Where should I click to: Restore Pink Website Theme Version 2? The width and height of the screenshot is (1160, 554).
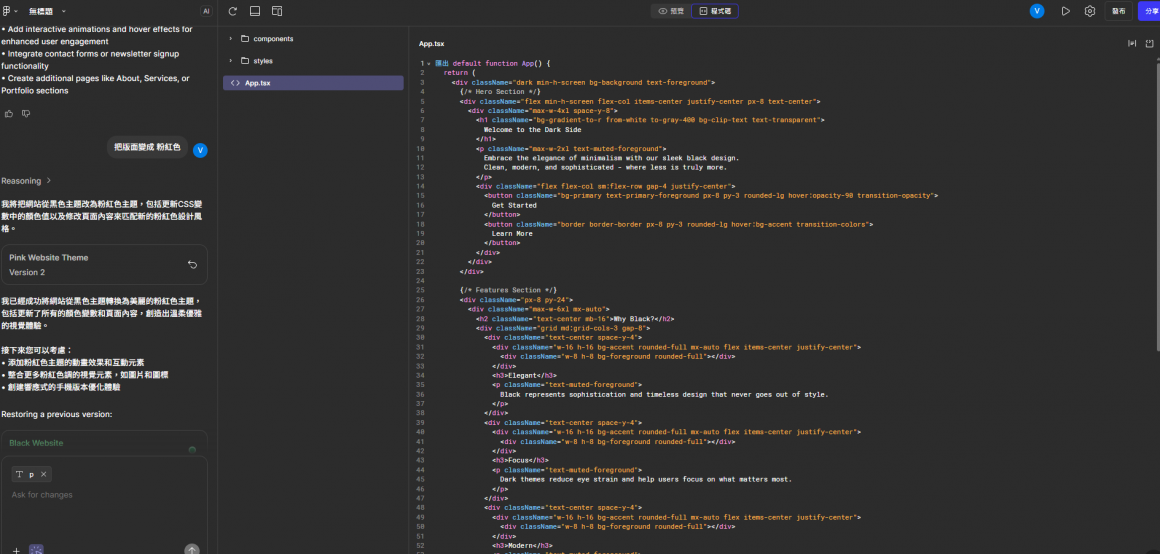[192, 265]
